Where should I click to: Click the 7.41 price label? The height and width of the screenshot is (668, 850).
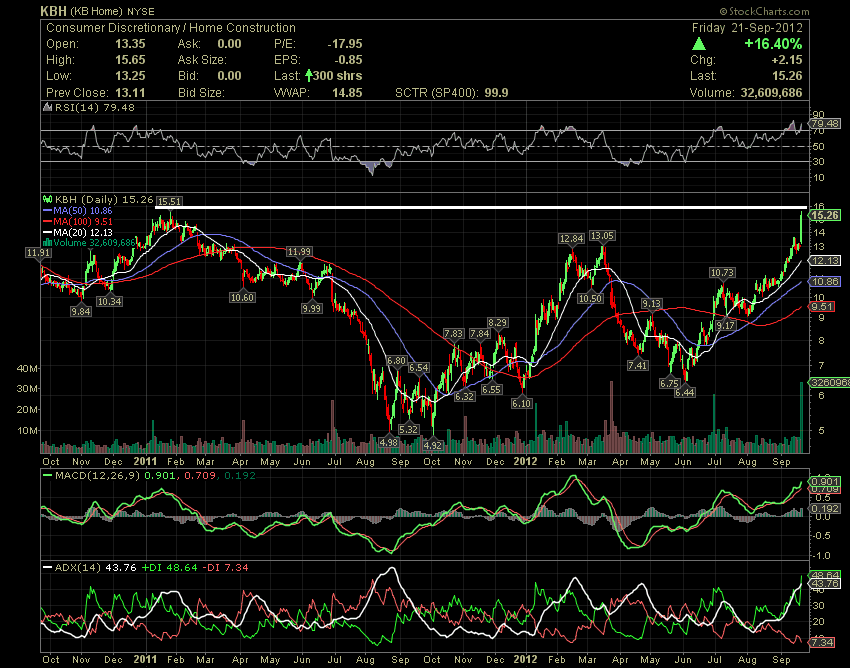pos(638,365)
